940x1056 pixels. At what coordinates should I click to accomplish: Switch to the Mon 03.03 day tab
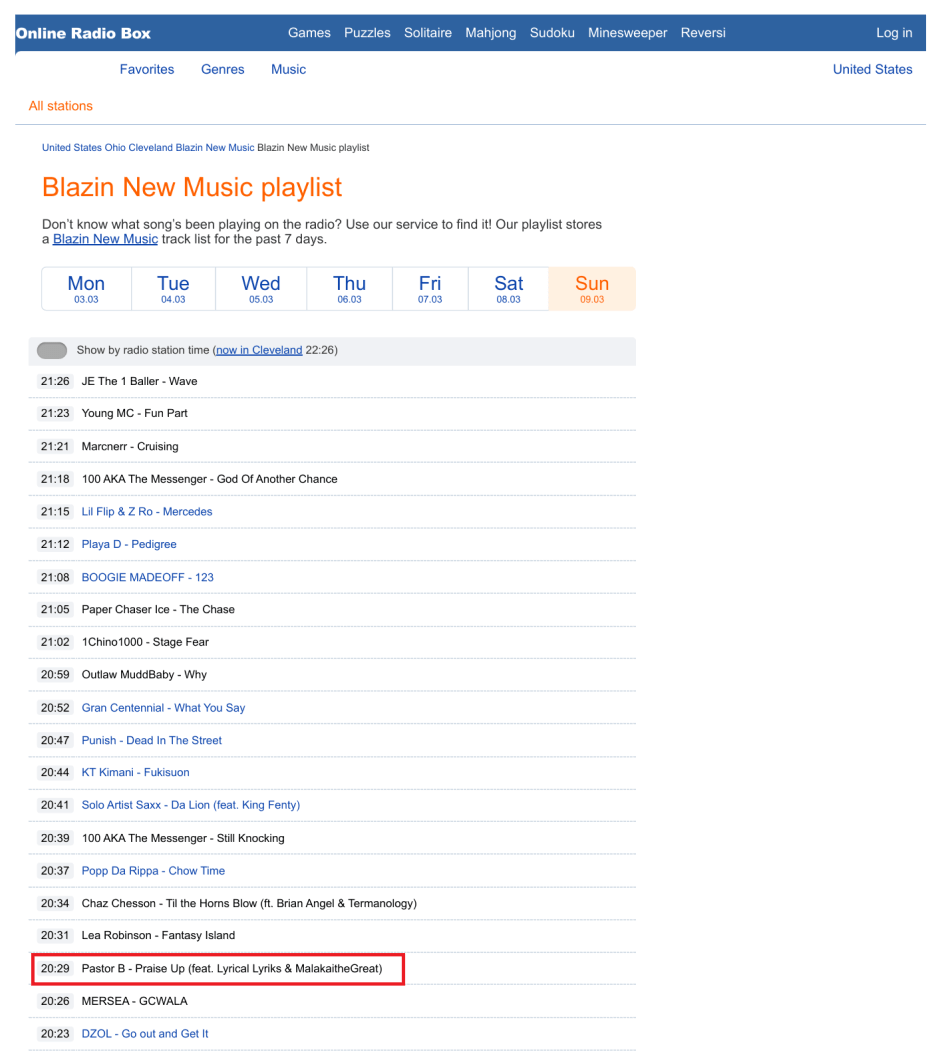pyautogui.click(x=86, y=289)
